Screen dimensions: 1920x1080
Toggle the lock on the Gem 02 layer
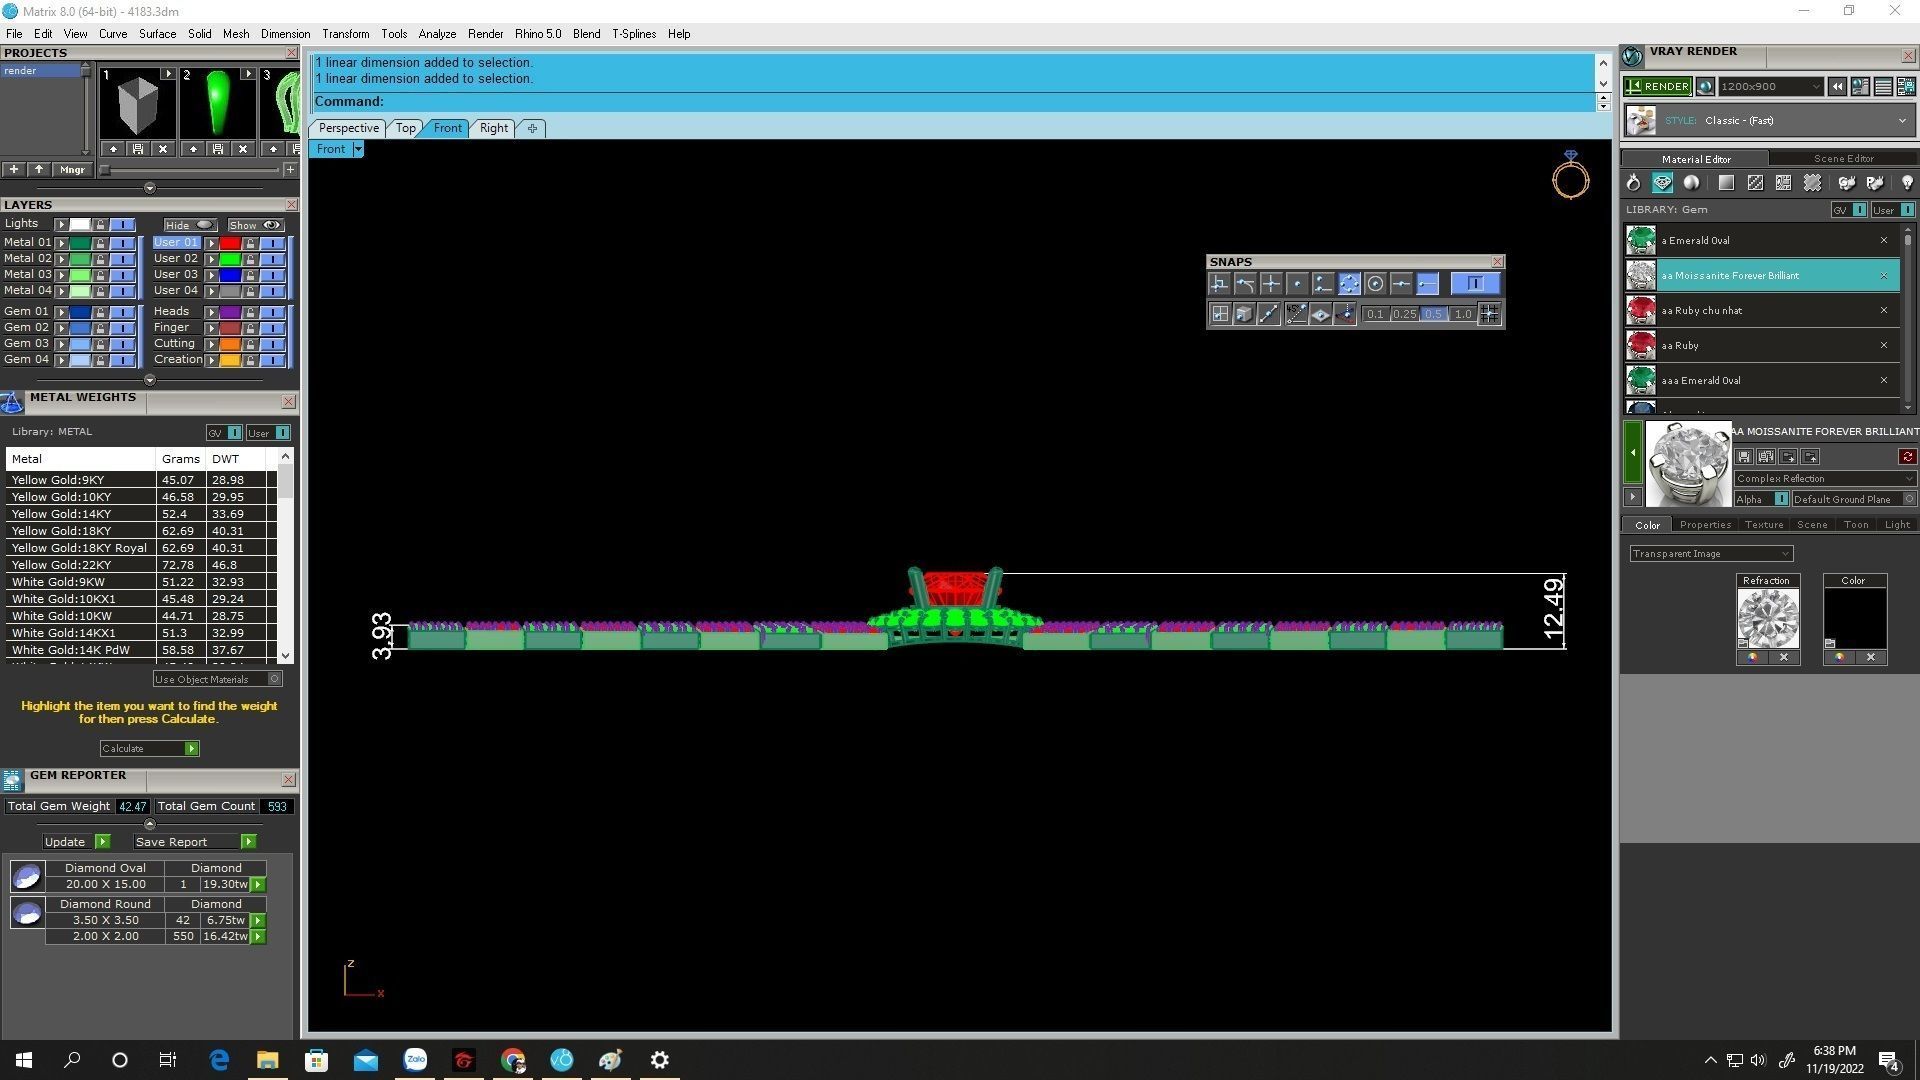(100, 328)
